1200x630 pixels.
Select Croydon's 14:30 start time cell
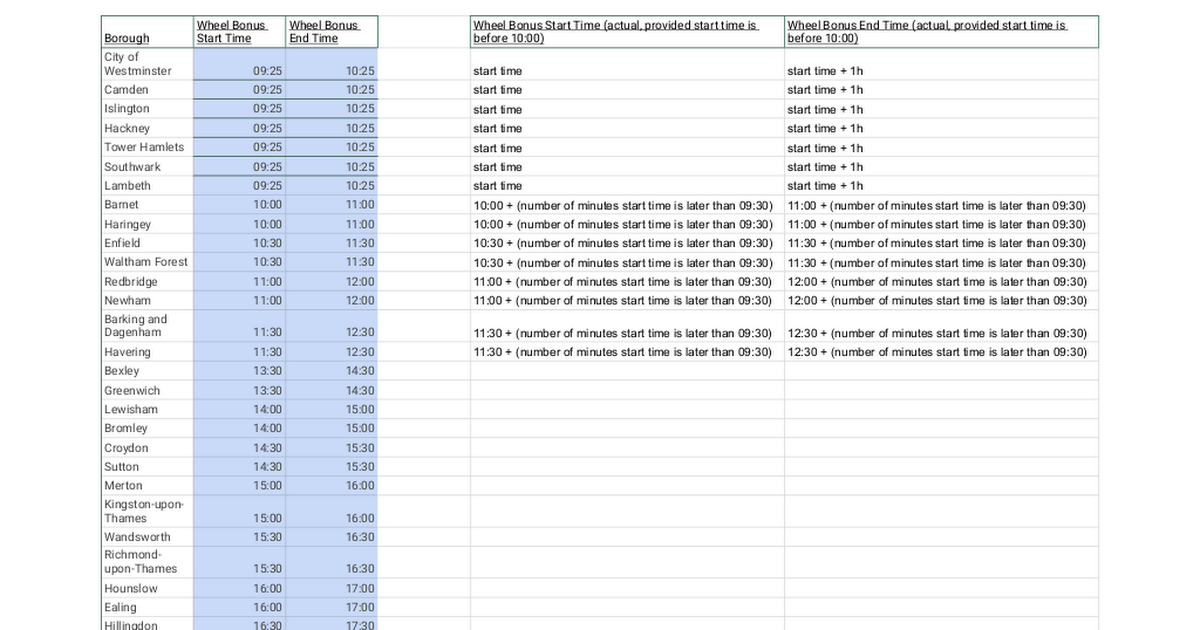coord(239,448)
